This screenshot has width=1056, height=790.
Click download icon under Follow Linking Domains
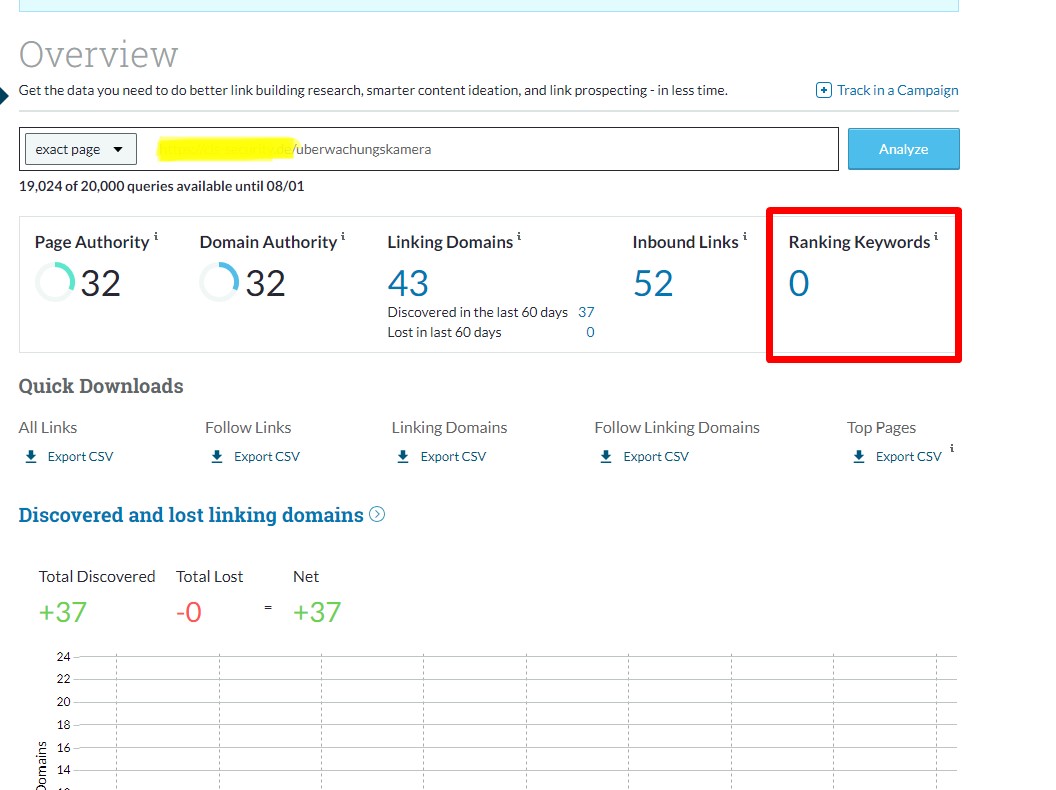(606, 457)
